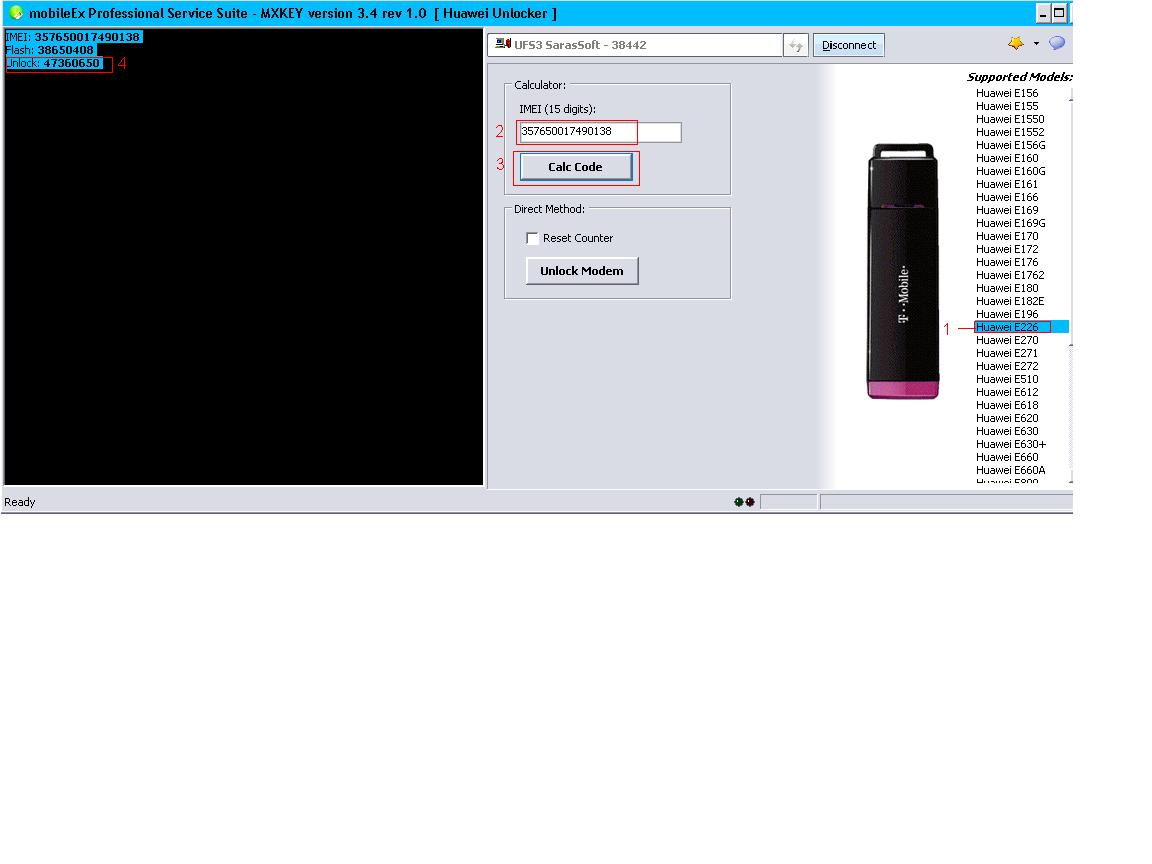The width and height of the screenshot is (1152, 864).
Task: Select Huawei E660 in the list
Action: click(1007, 458)
